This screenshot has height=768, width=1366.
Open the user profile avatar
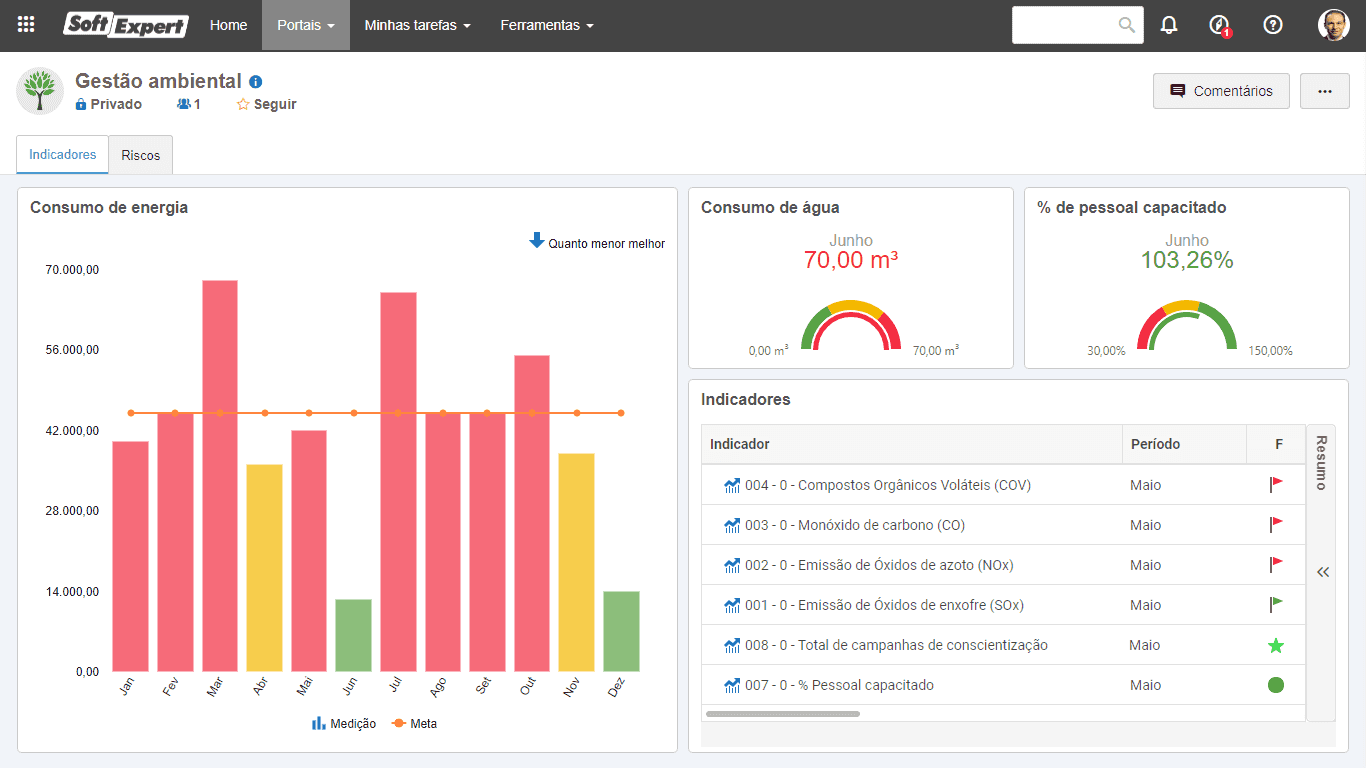coord(1334,25)
